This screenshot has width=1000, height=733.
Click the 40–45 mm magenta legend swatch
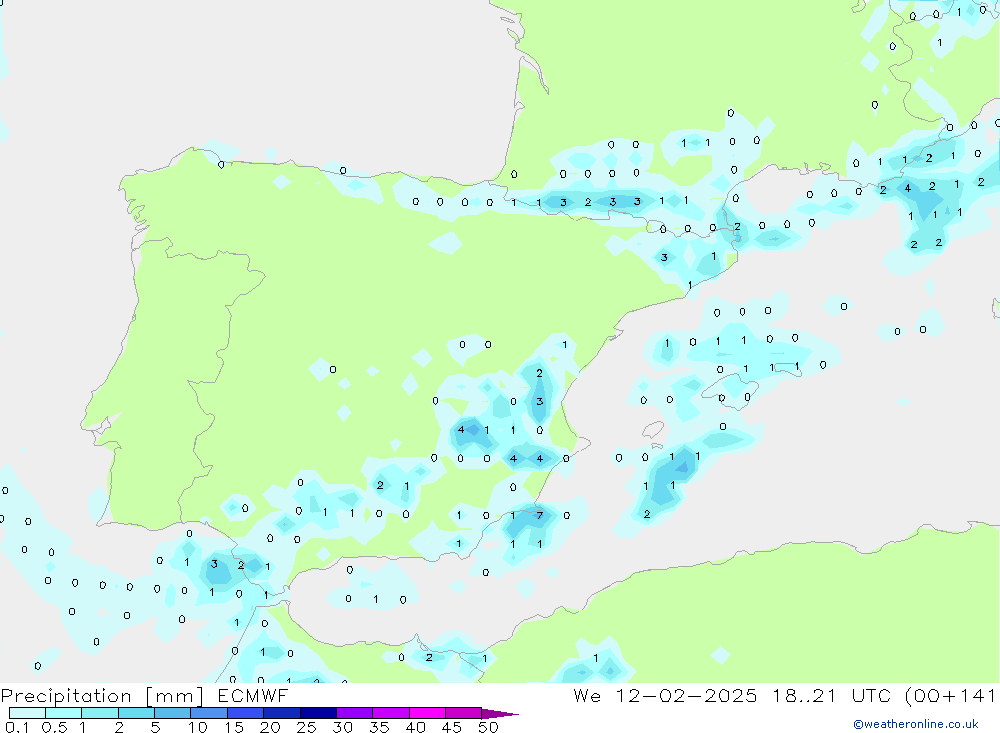tap(427, 713)
